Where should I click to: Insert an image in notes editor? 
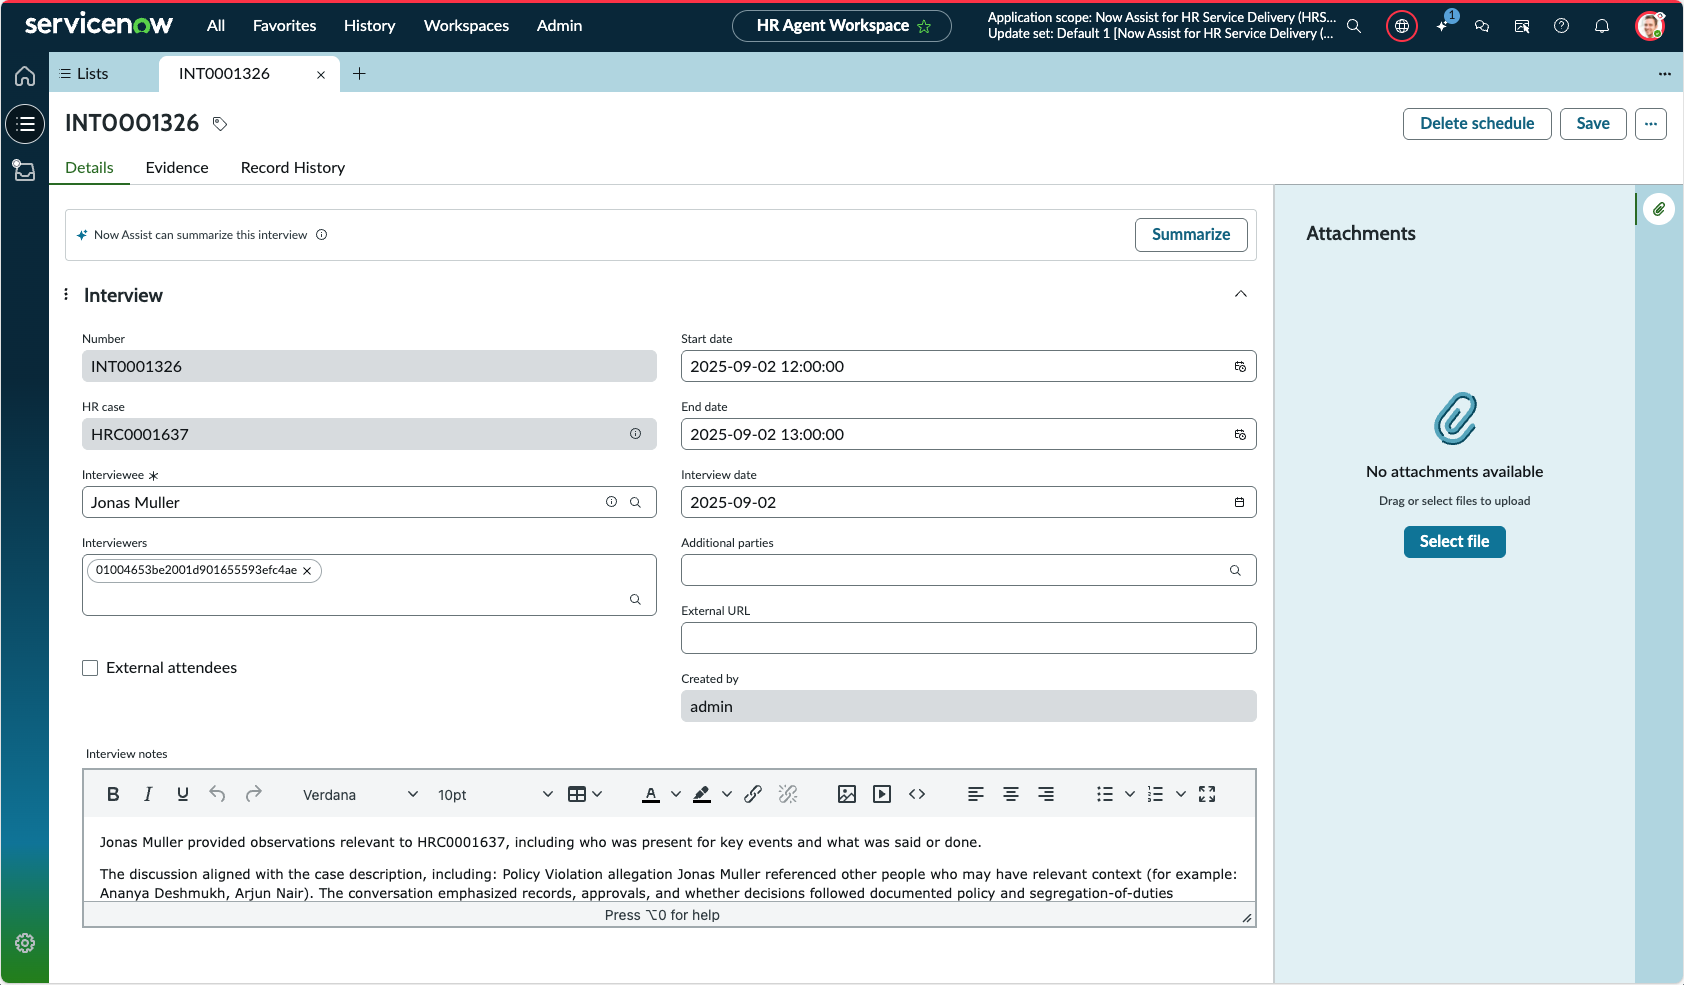847,794
